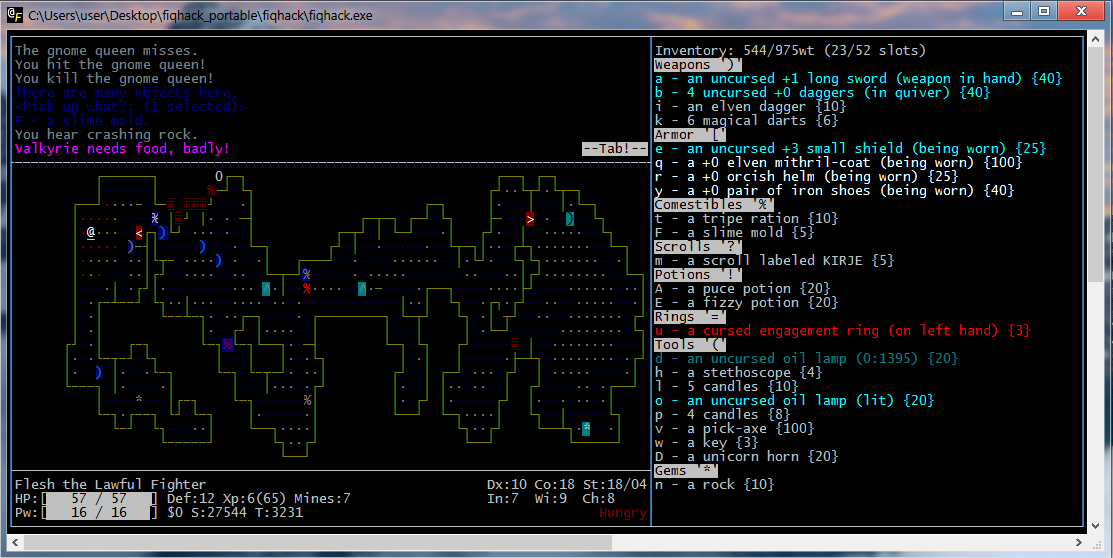Click the teal * gem in the map's lower right
The height and width of the screenshot is (558, 1113).
[586, 428]
